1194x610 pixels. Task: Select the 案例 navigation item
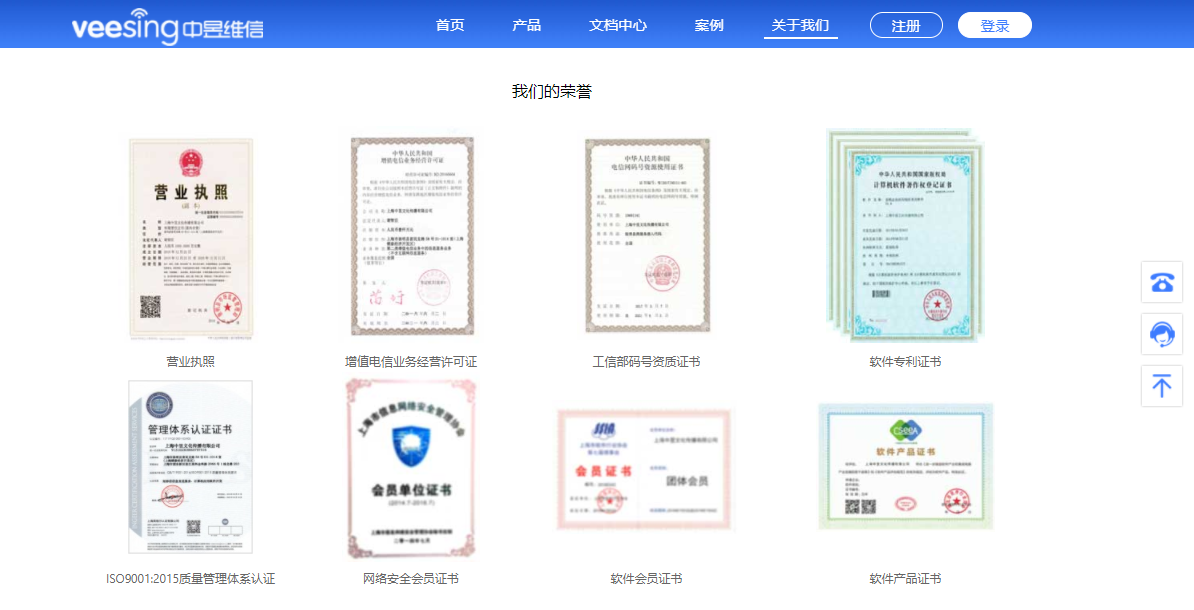[x=709, y=25]
